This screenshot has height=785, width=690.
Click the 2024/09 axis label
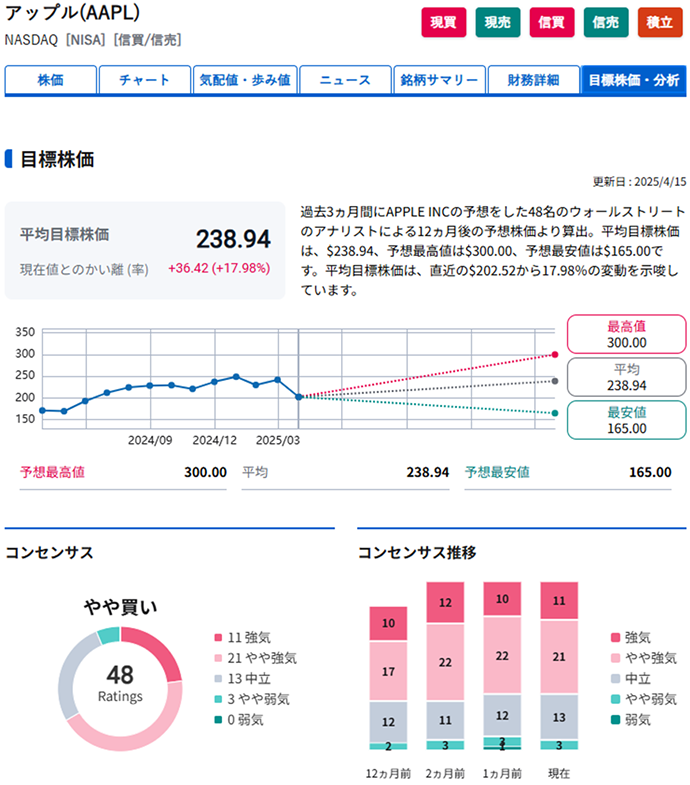click(150, 440)
